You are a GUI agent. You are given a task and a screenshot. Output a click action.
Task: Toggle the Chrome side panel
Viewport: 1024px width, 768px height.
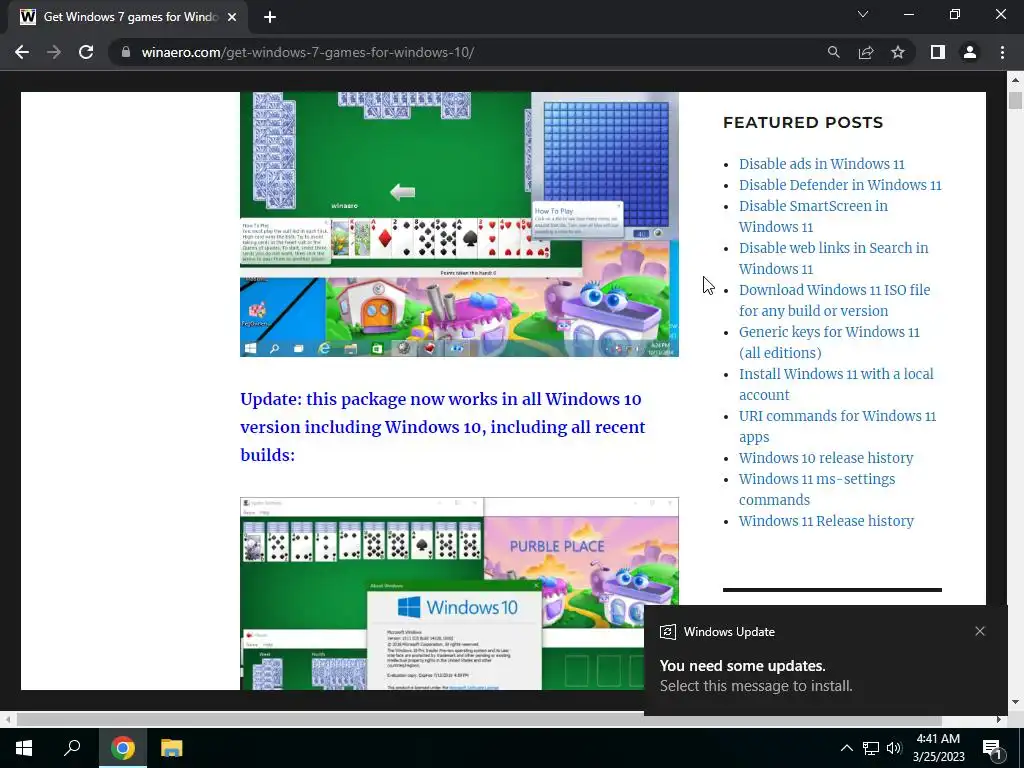click(938, 52)
